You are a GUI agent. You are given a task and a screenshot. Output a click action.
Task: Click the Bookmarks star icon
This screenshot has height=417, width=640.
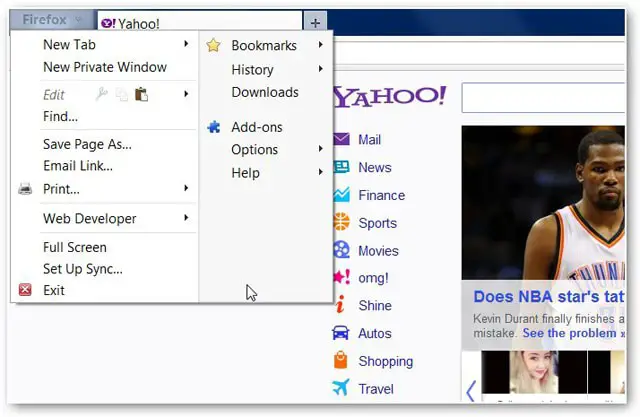coord(213,45)
